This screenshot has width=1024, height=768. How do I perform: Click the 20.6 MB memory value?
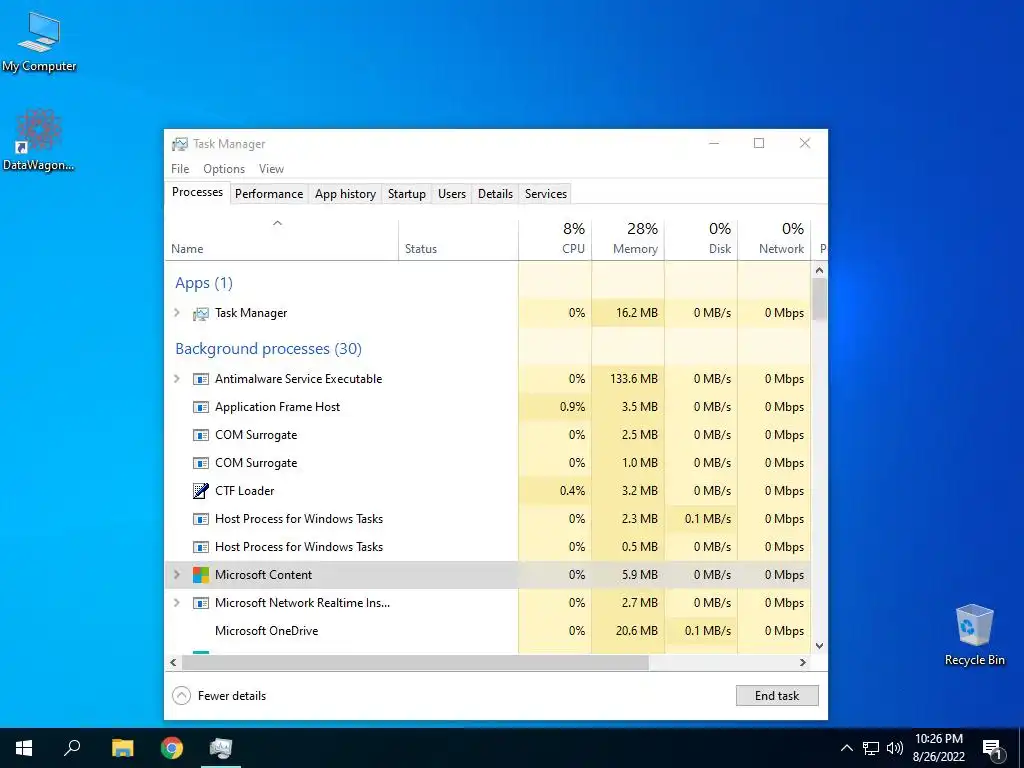pos(636,631)
